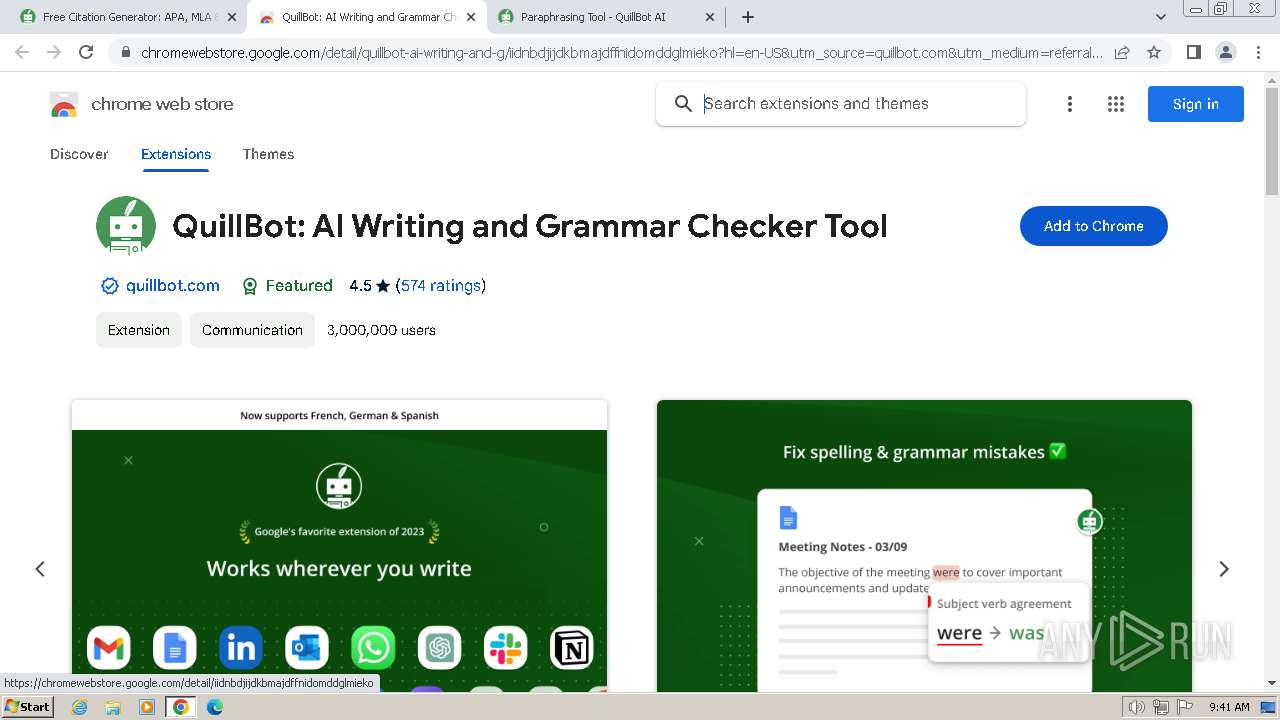This screenshot has width=1280, height=720.
Task: Click the Communication category chip
Action: coord(252,330)
